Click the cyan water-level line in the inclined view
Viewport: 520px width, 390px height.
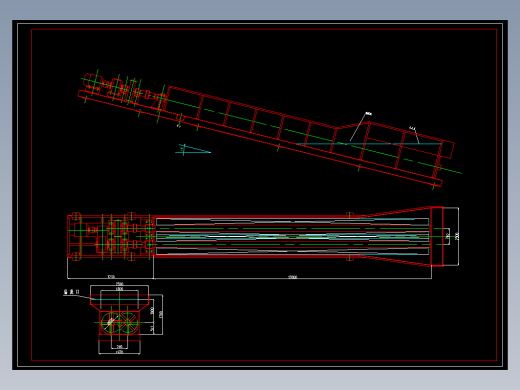coord(369,144)
